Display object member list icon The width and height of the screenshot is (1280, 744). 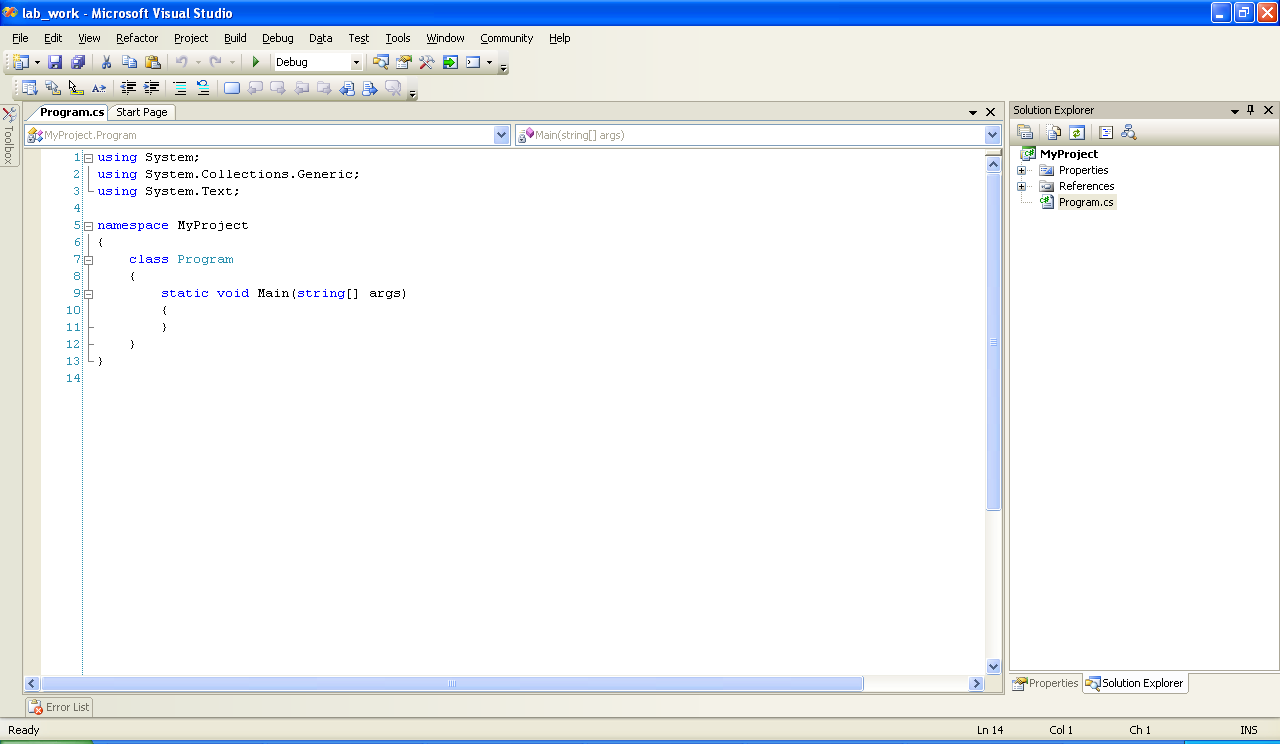[x=30, y=88]
